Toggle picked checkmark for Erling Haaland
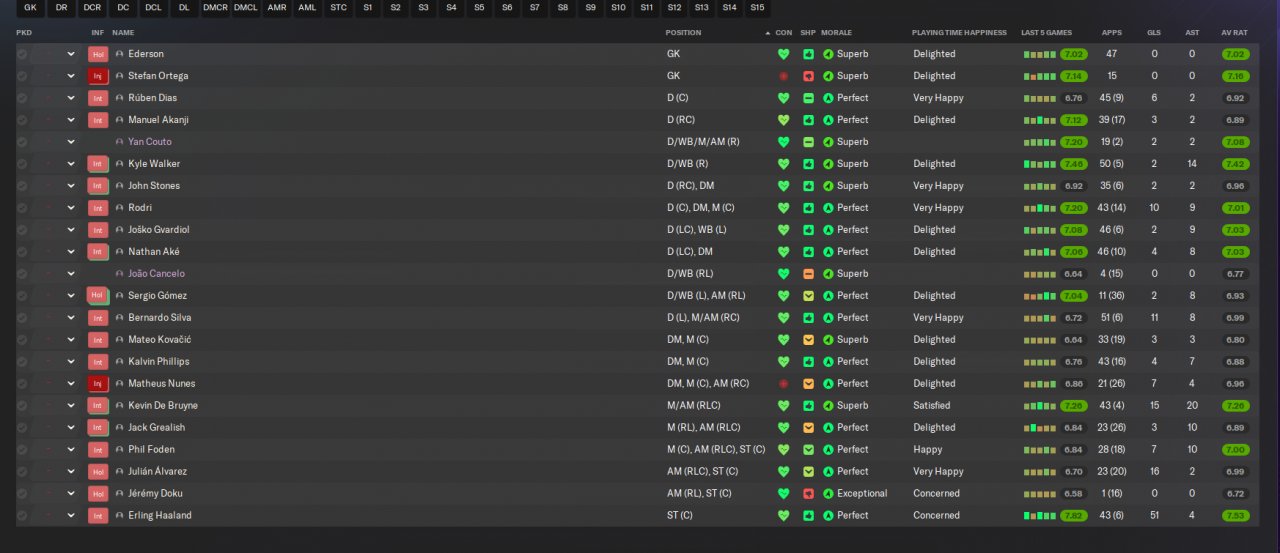The height and width of the screenshot is (553, 1280). point(22,516)
